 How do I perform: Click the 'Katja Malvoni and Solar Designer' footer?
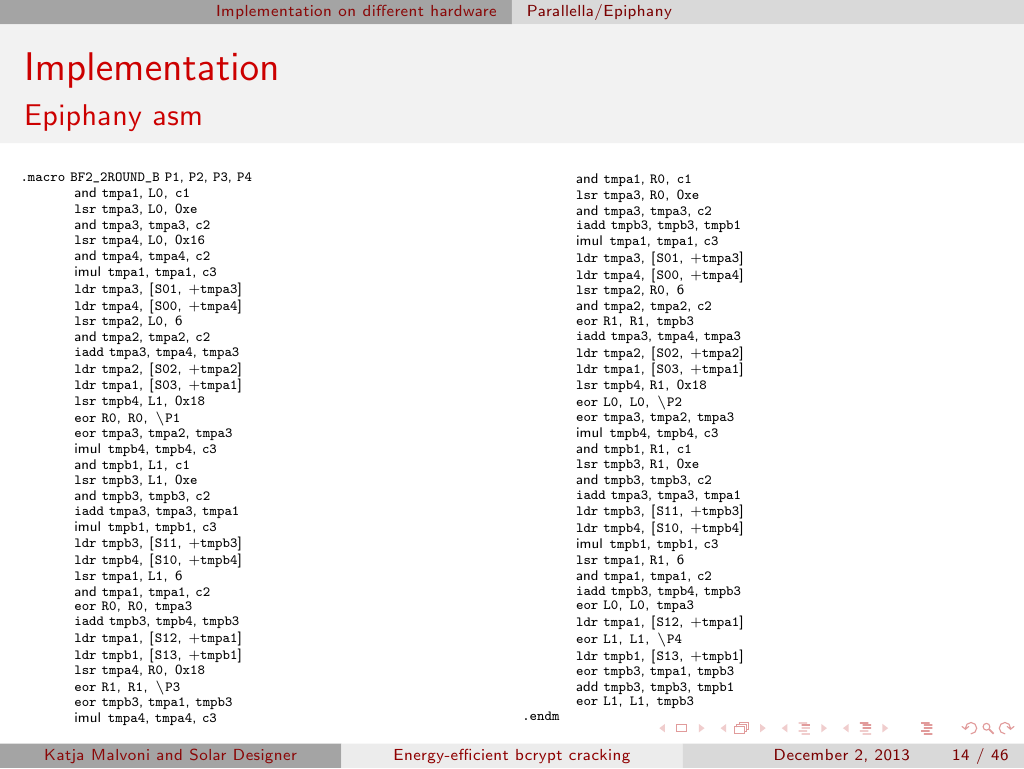pyautogui.click(x=170, y=755)
